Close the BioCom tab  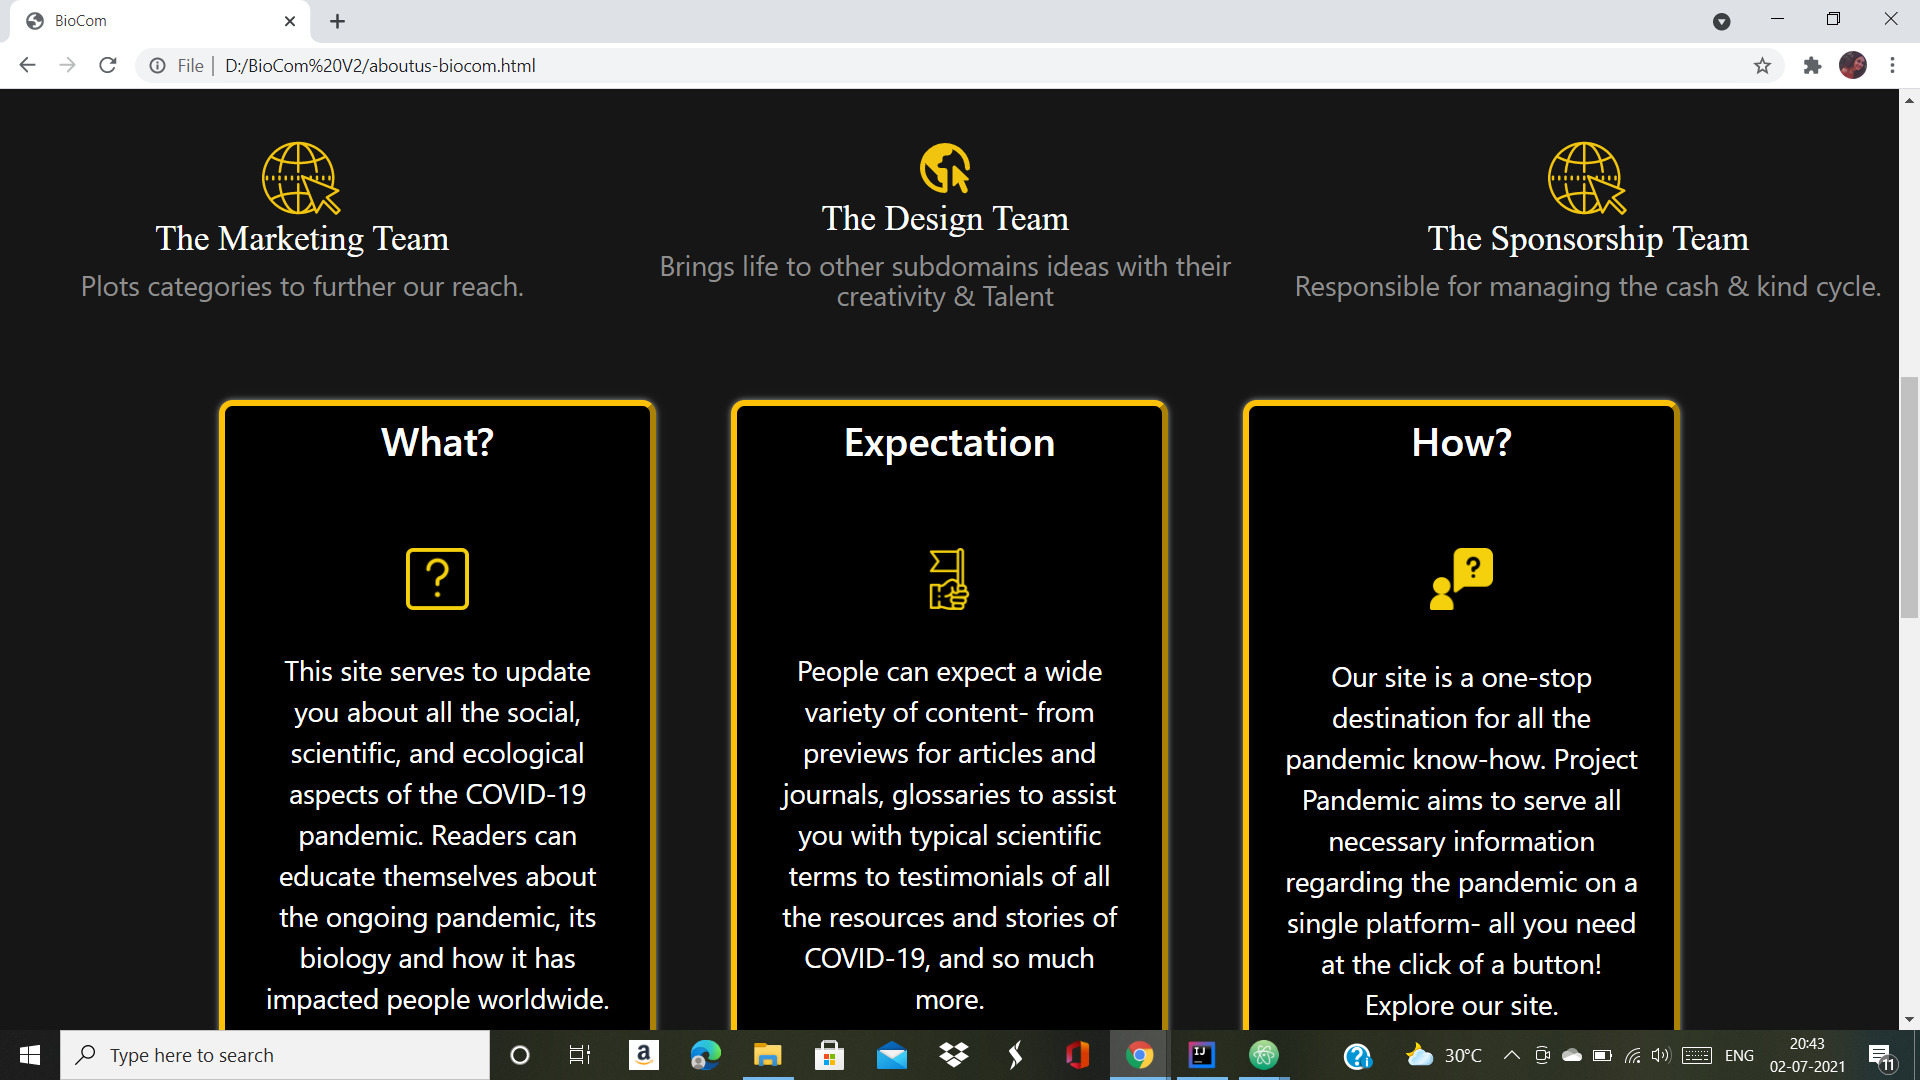[x=290, y=21]
